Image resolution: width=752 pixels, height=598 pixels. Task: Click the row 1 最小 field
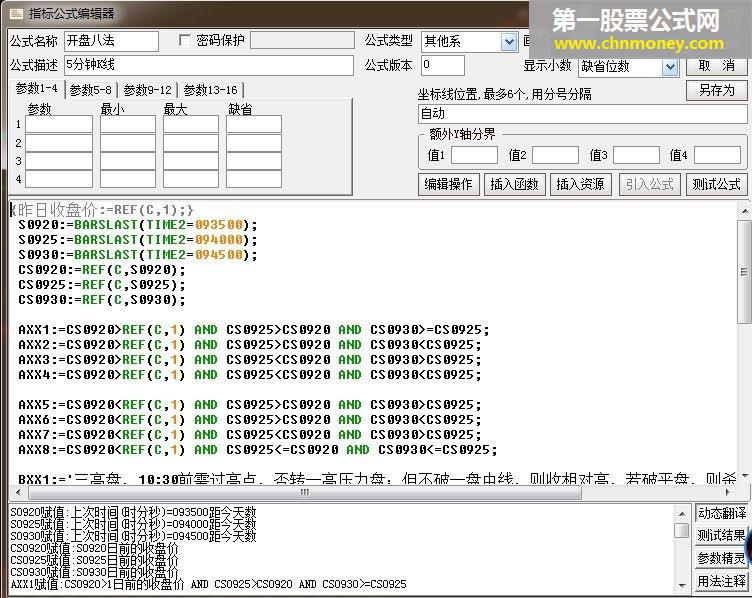128,124
